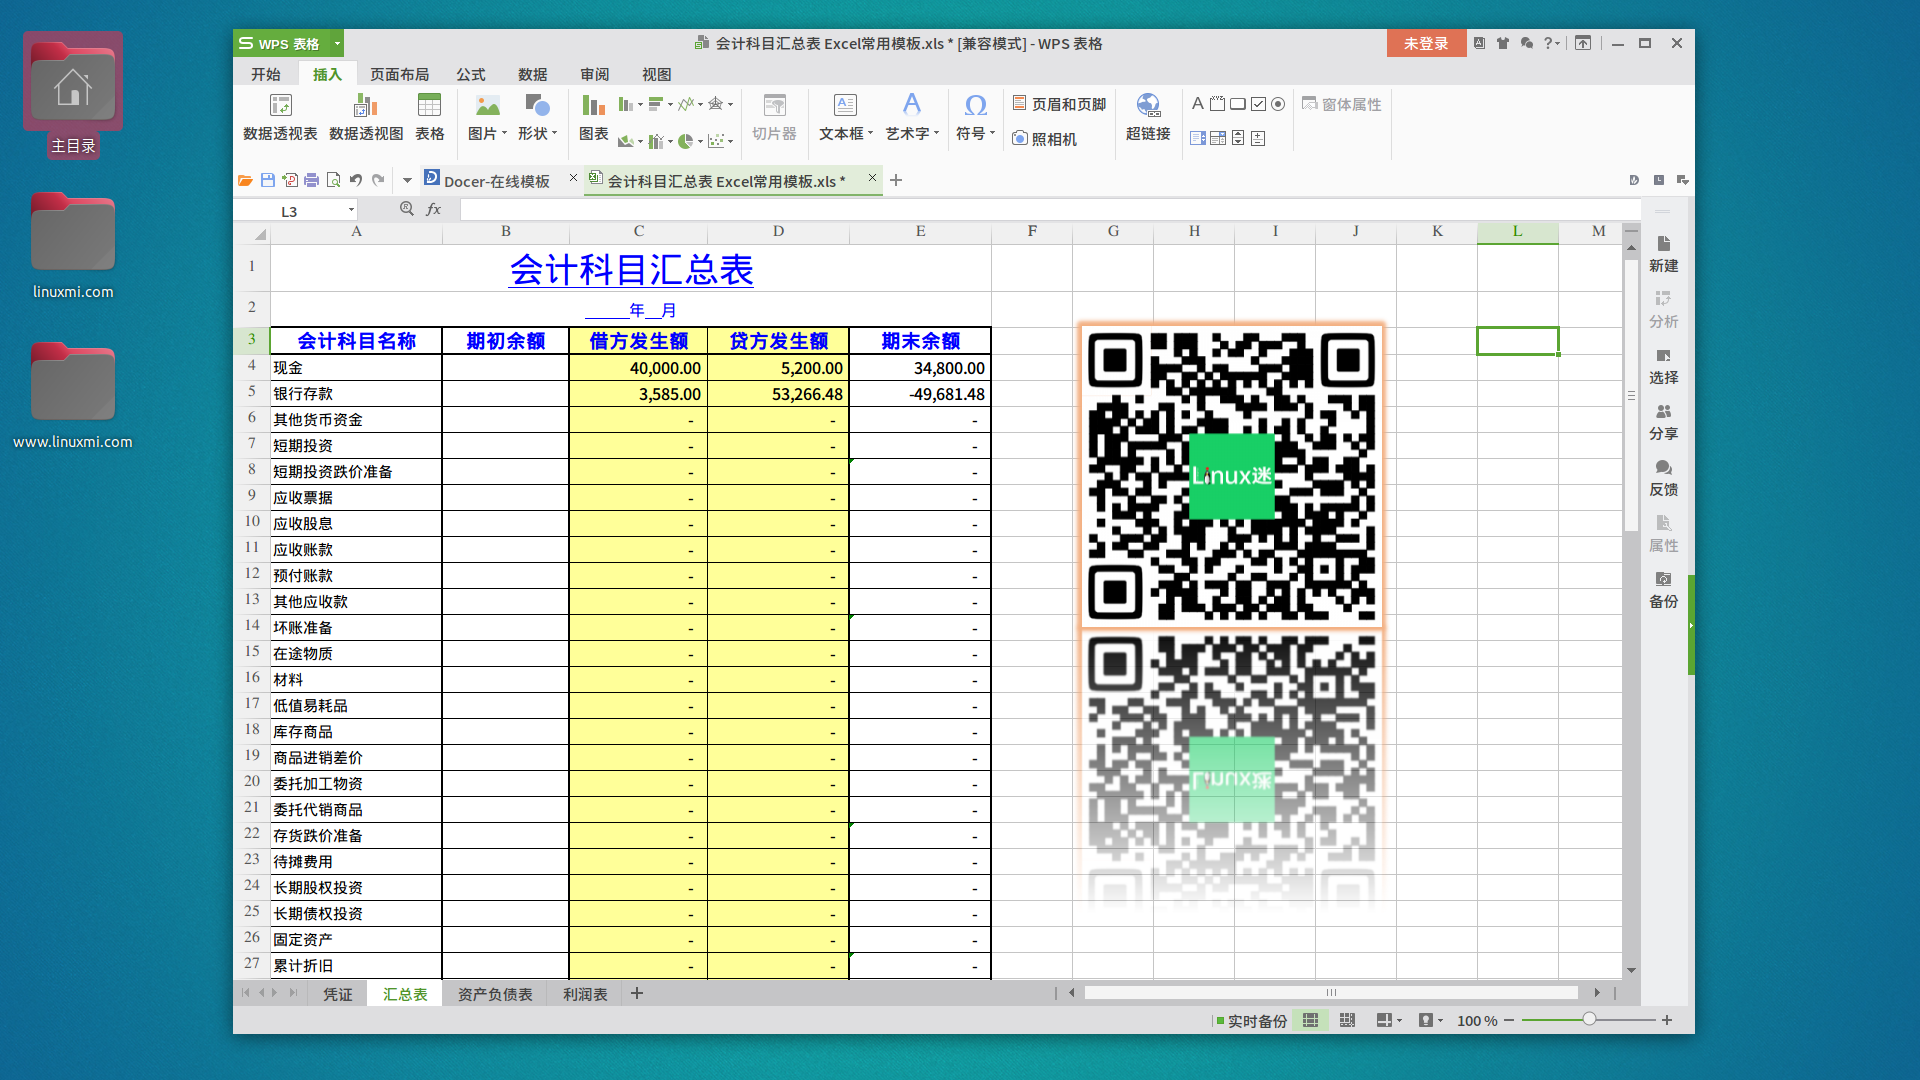
Task: Open the 照相机 camera tool
Action: click(x=1044, y=139)
